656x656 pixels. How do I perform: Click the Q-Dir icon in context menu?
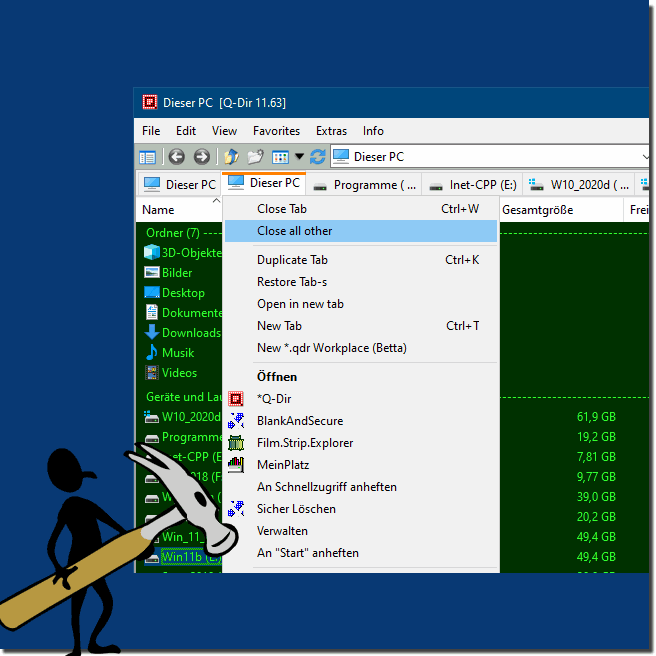tap(236, 399)
